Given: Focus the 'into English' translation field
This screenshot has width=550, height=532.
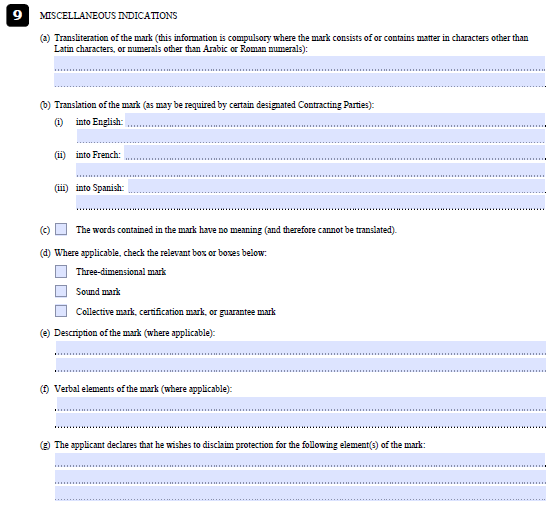Looking at the screenshot, I should click(335, 120).
